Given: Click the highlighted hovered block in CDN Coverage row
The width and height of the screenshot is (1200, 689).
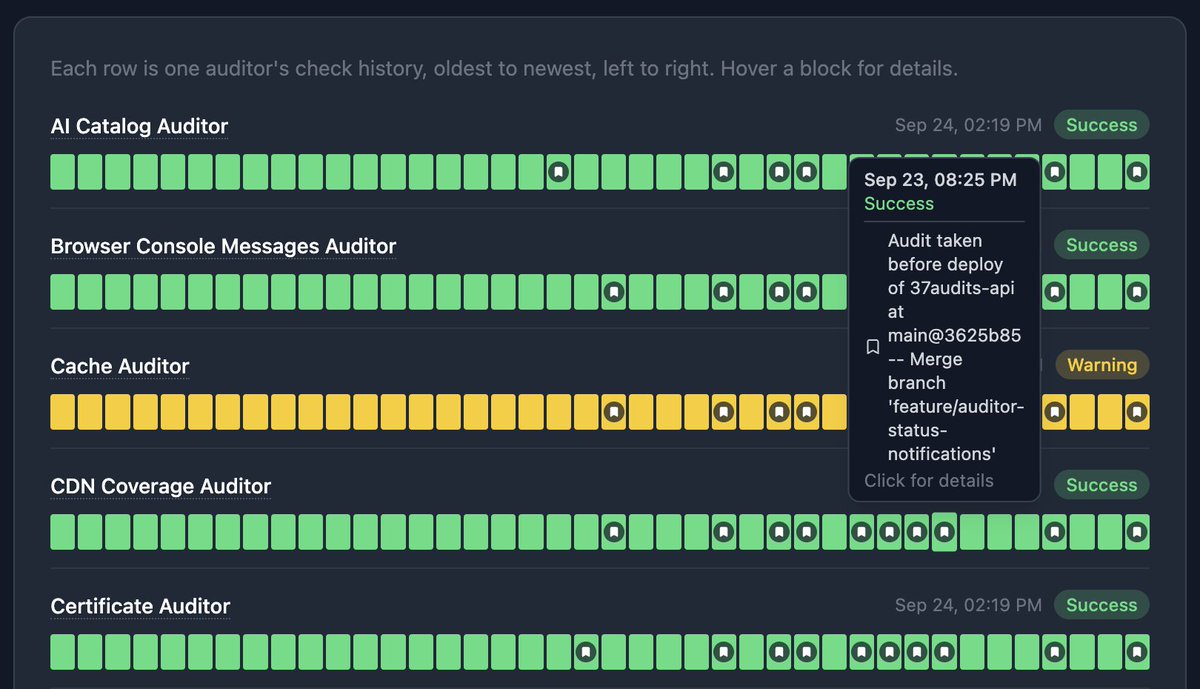Looking at the screenshot, I should pos(944,532).
